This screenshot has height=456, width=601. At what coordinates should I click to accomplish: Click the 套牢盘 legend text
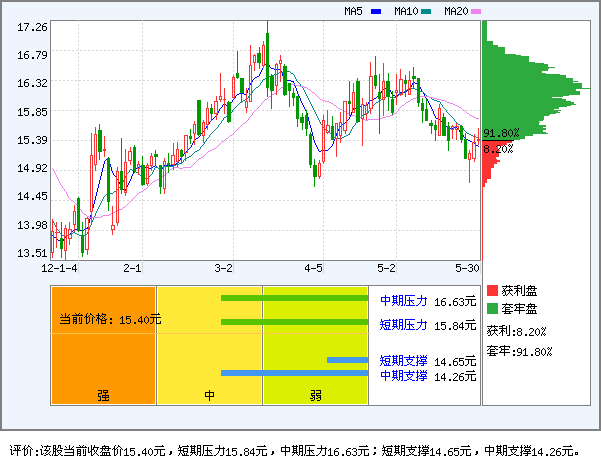519,309
